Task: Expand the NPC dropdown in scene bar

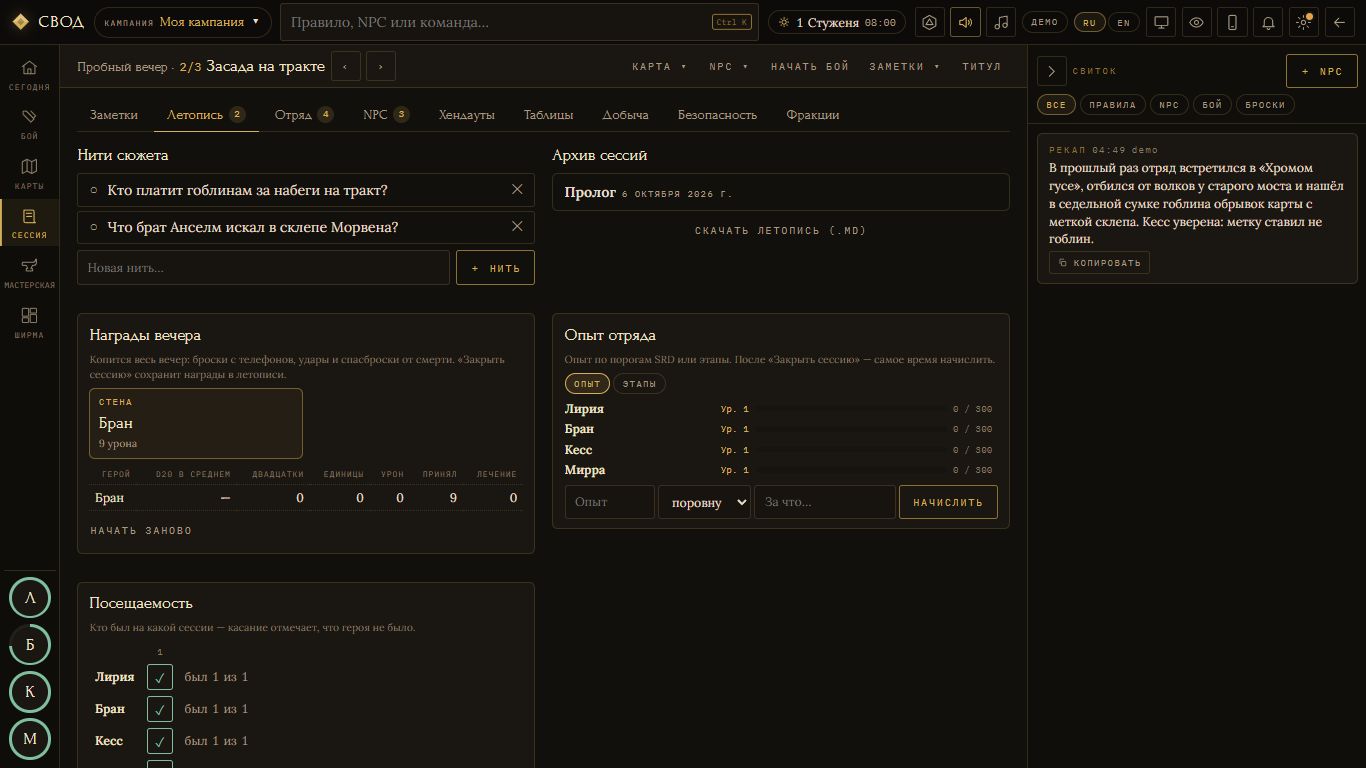Action: 728,66
